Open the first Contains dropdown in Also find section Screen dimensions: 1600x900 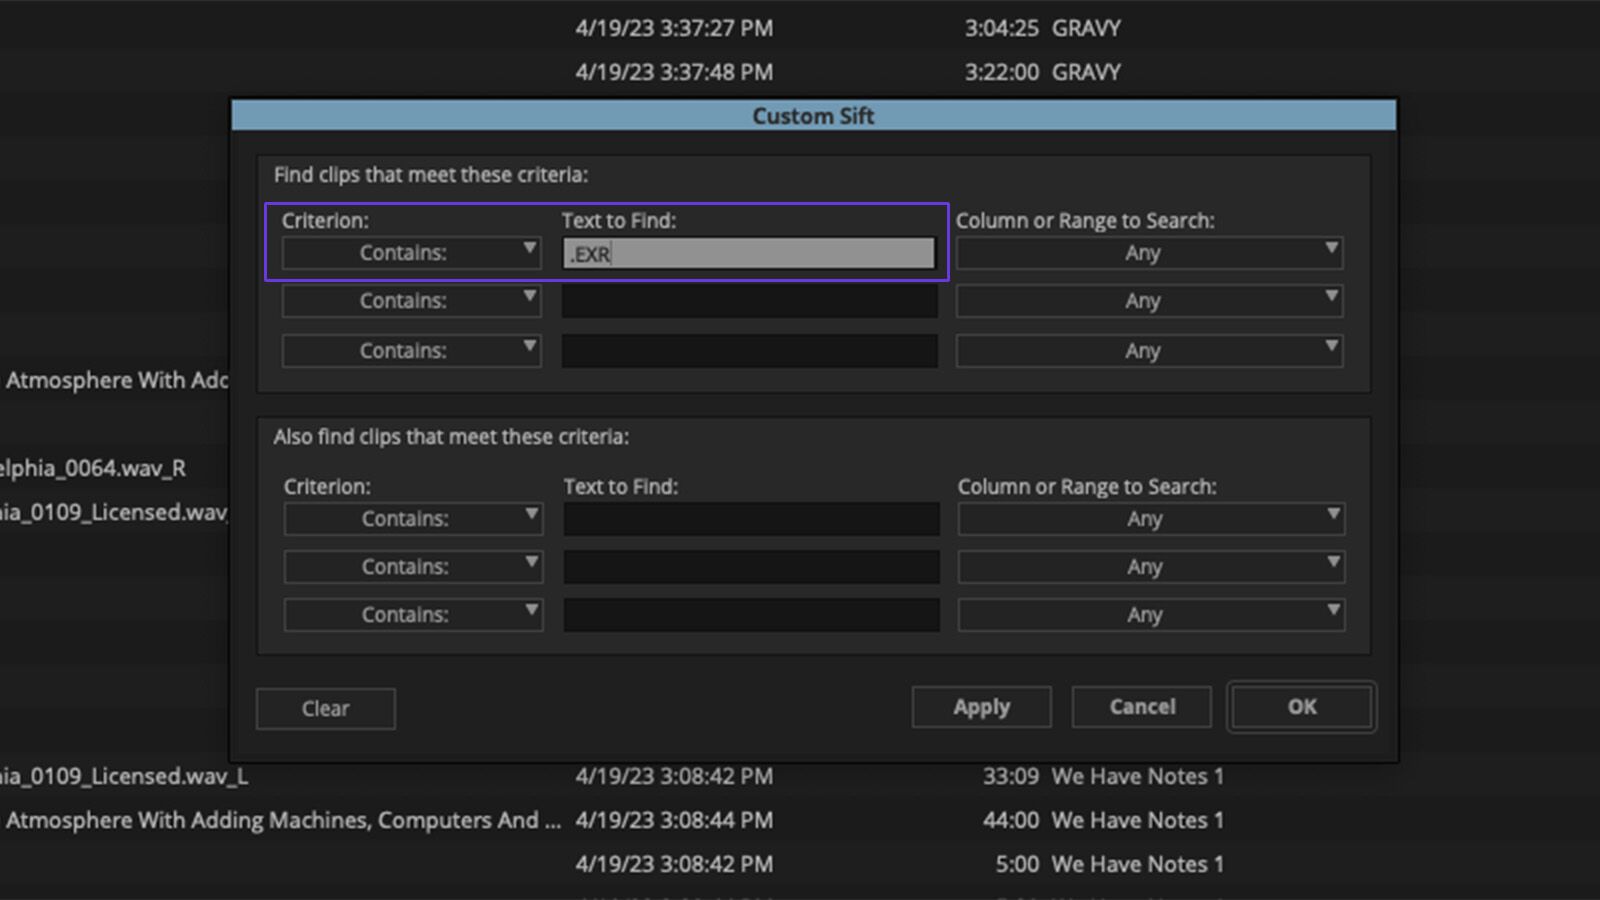(412, 518)
